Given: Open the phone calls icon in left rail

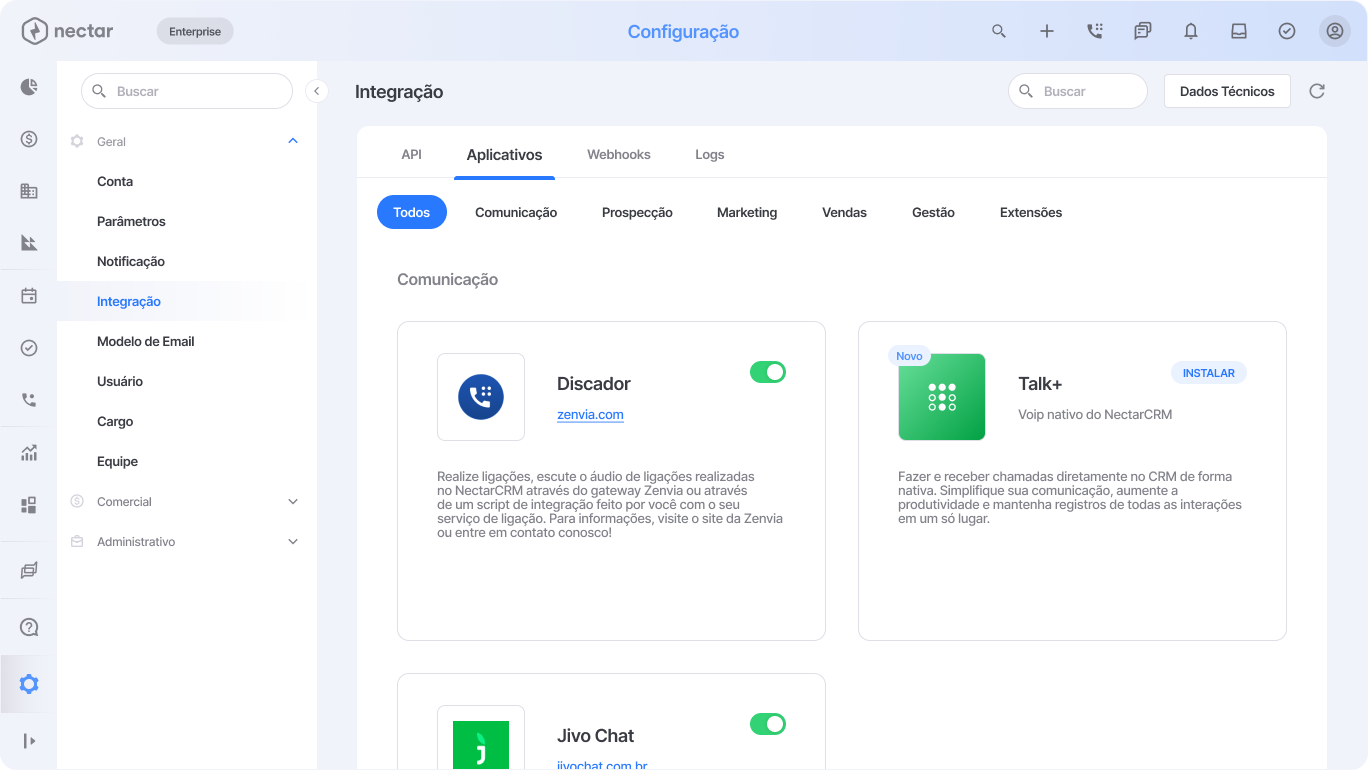Looking at the screenshot, I should pos(29,400).
